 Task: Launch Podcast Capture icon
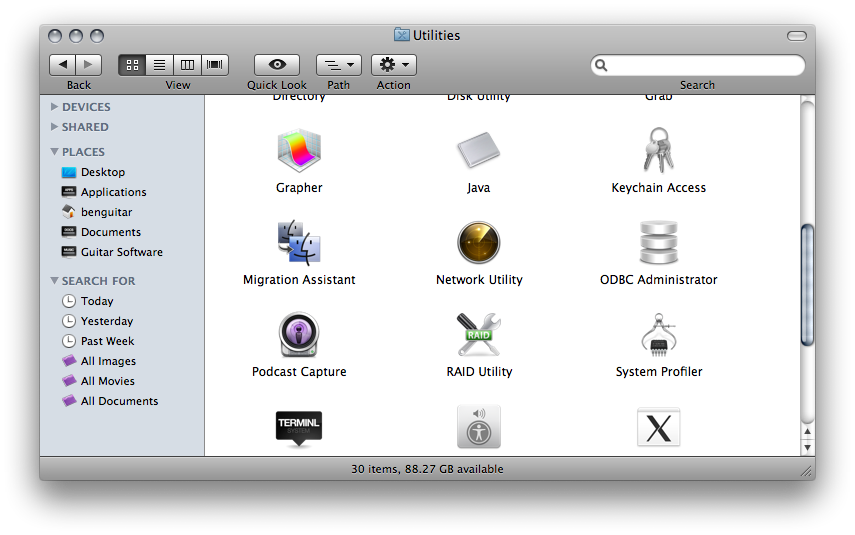coord(299,335)
